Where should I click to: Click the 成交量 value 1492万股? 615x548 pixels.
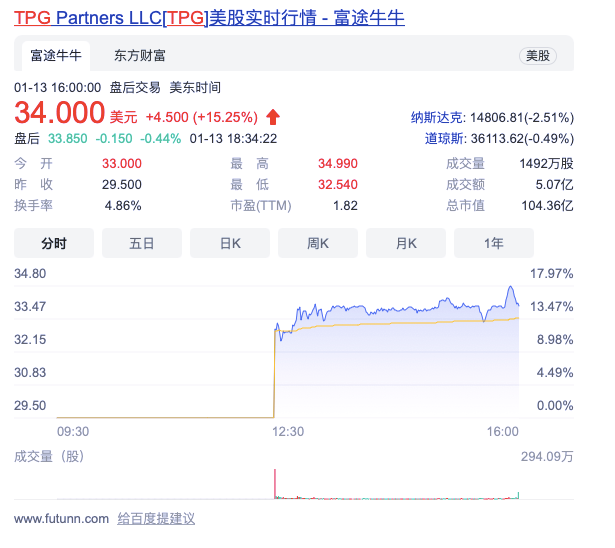(546, 164)
